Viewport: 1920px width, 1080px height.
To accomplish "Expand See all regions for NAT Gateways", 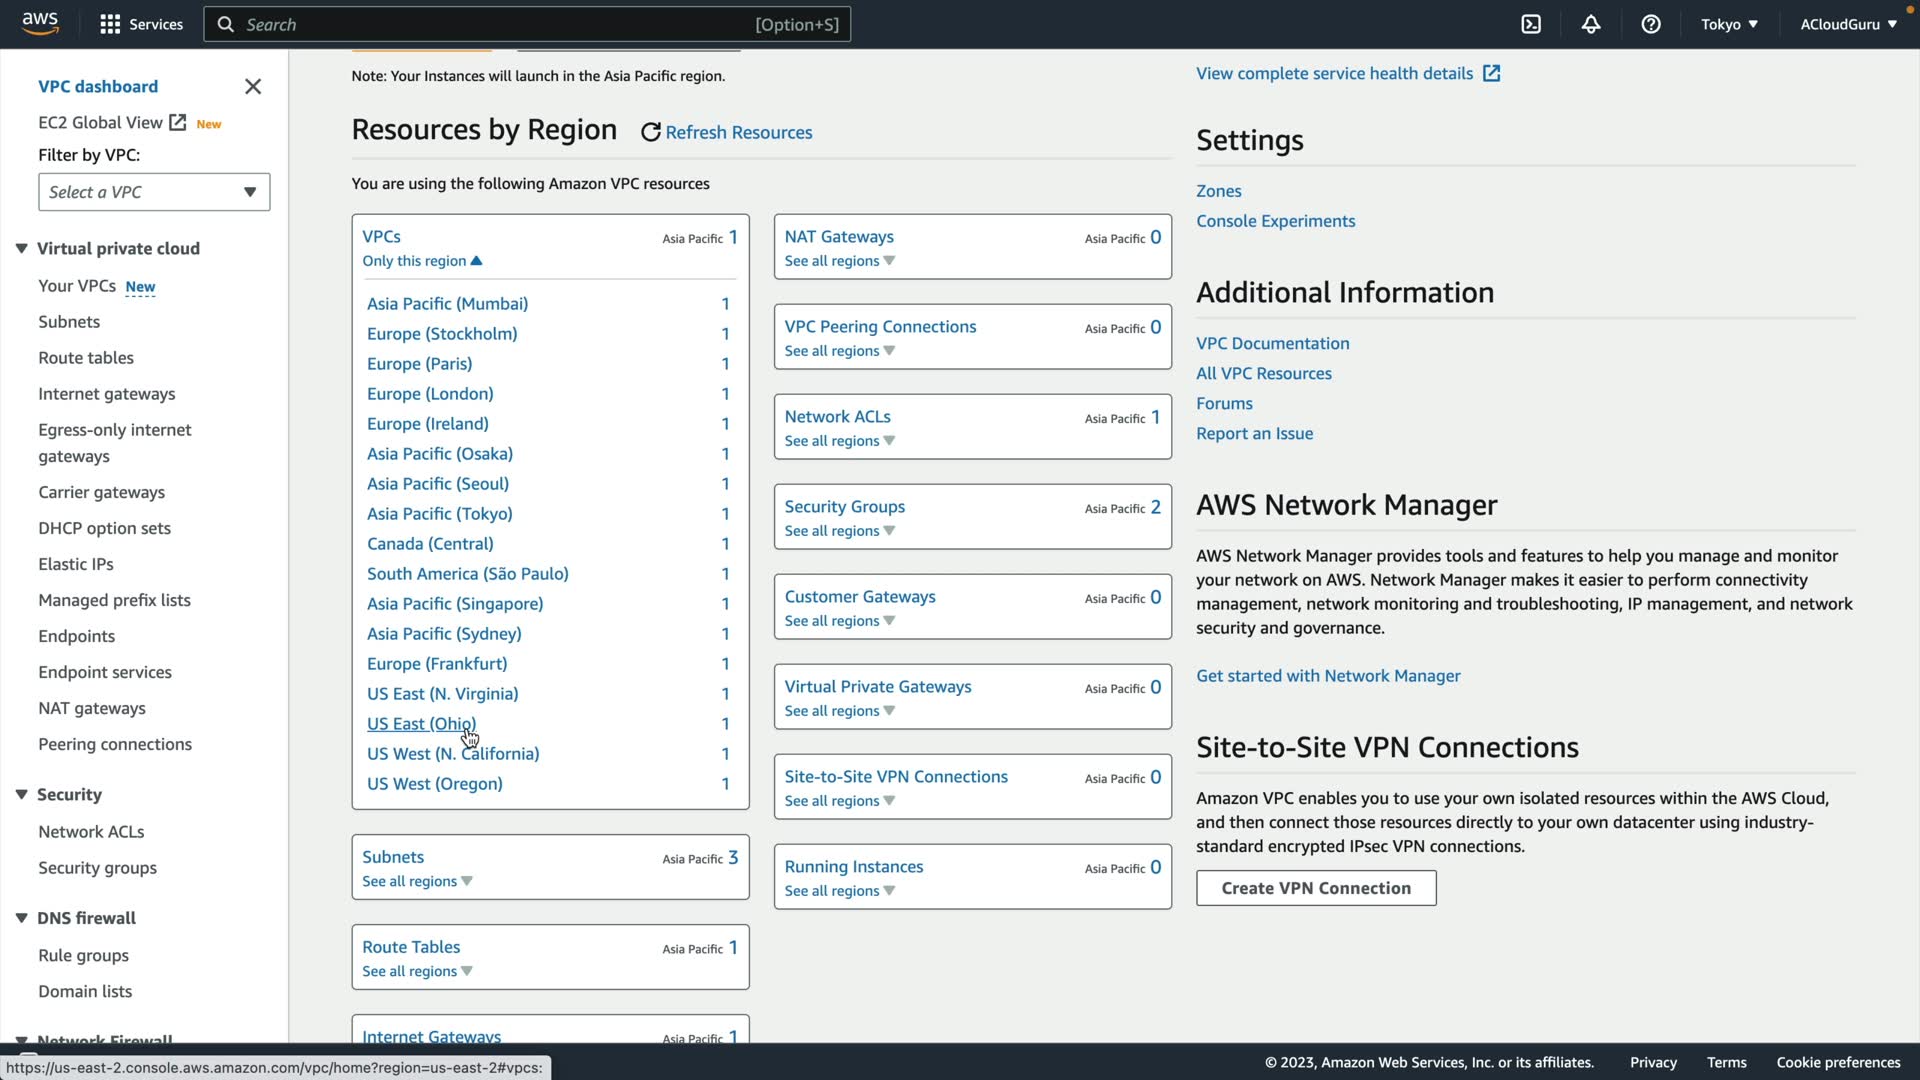I will click(x=839, y=261).
